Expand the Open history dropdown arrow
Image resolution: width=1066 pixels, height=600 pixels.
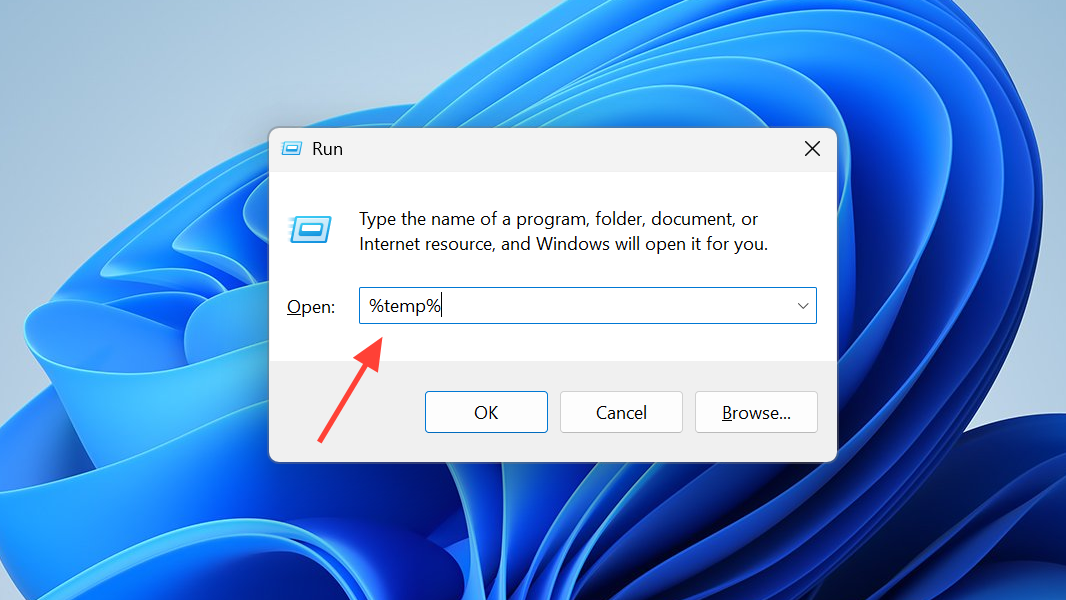(x=802, y=306)
